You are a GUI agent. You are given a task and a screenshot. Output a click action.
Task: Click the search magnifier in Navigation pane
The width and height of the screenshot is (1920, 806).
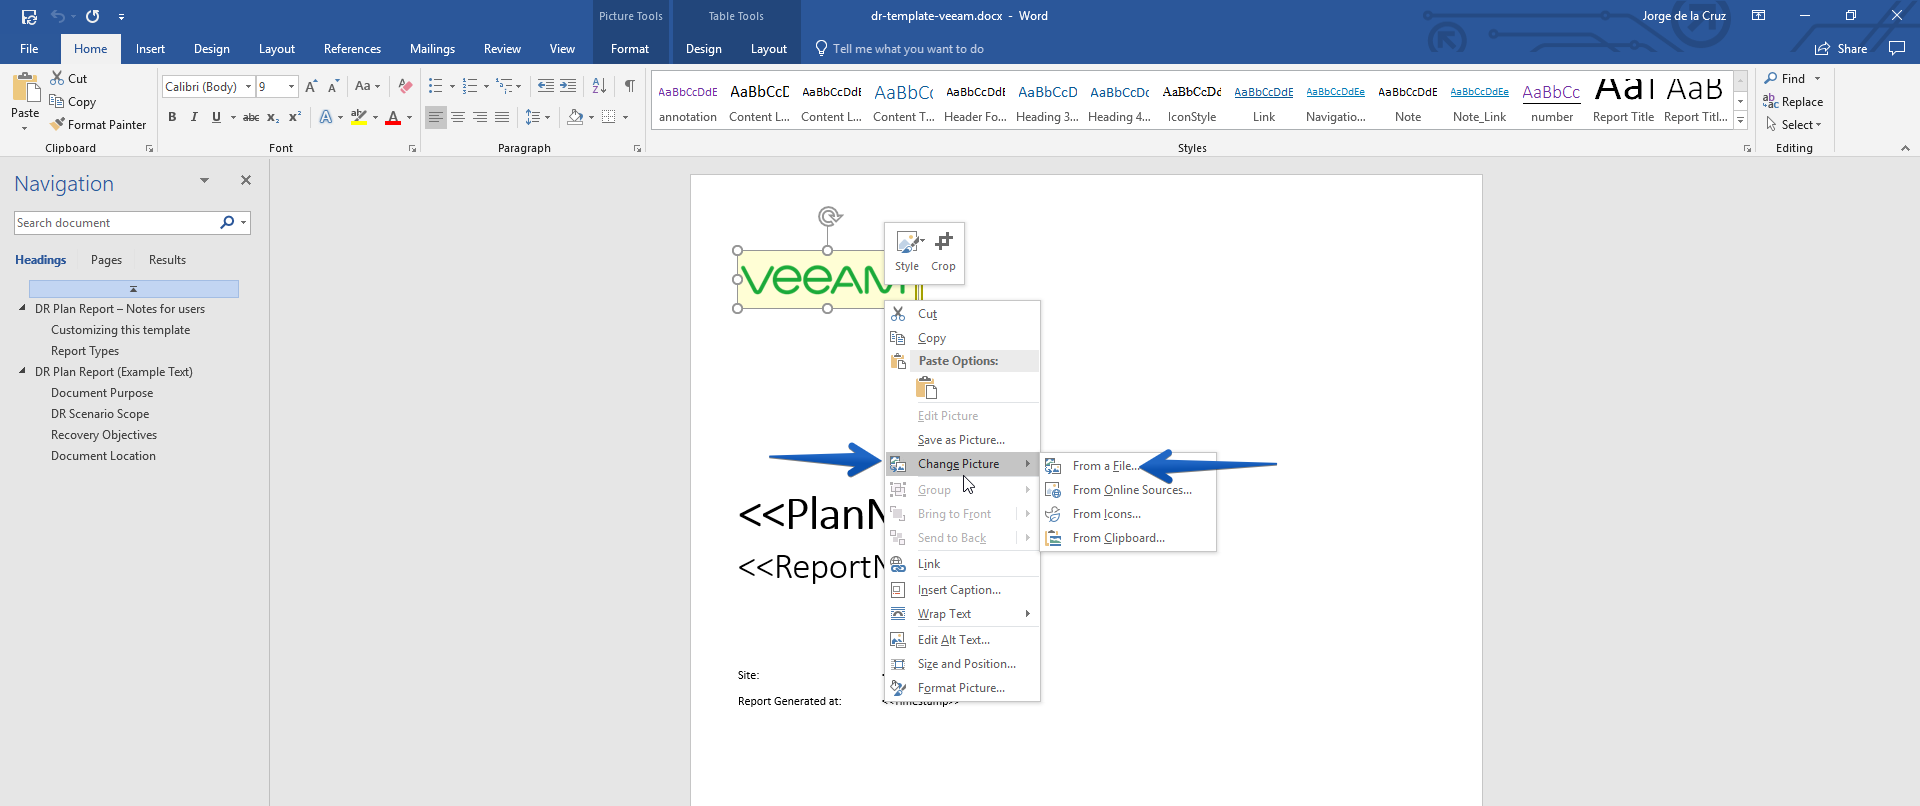(x=227, y=223)
